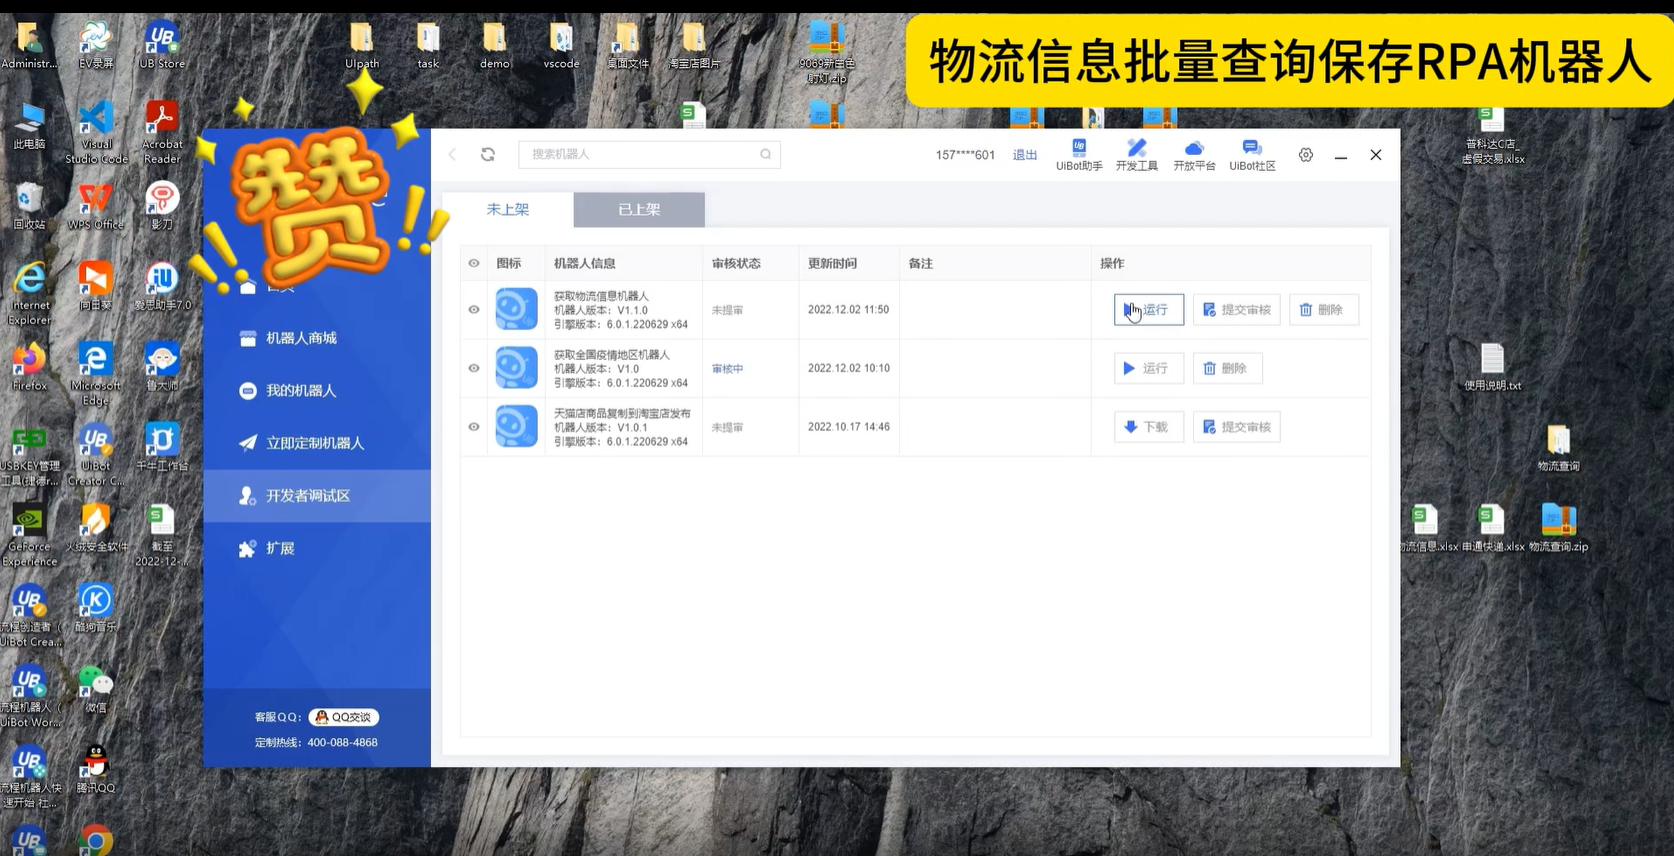Toggle eye icon for 获取物流信息机器人 row
The width and height of the screenshot is (1674, 856).
(474, 310)
